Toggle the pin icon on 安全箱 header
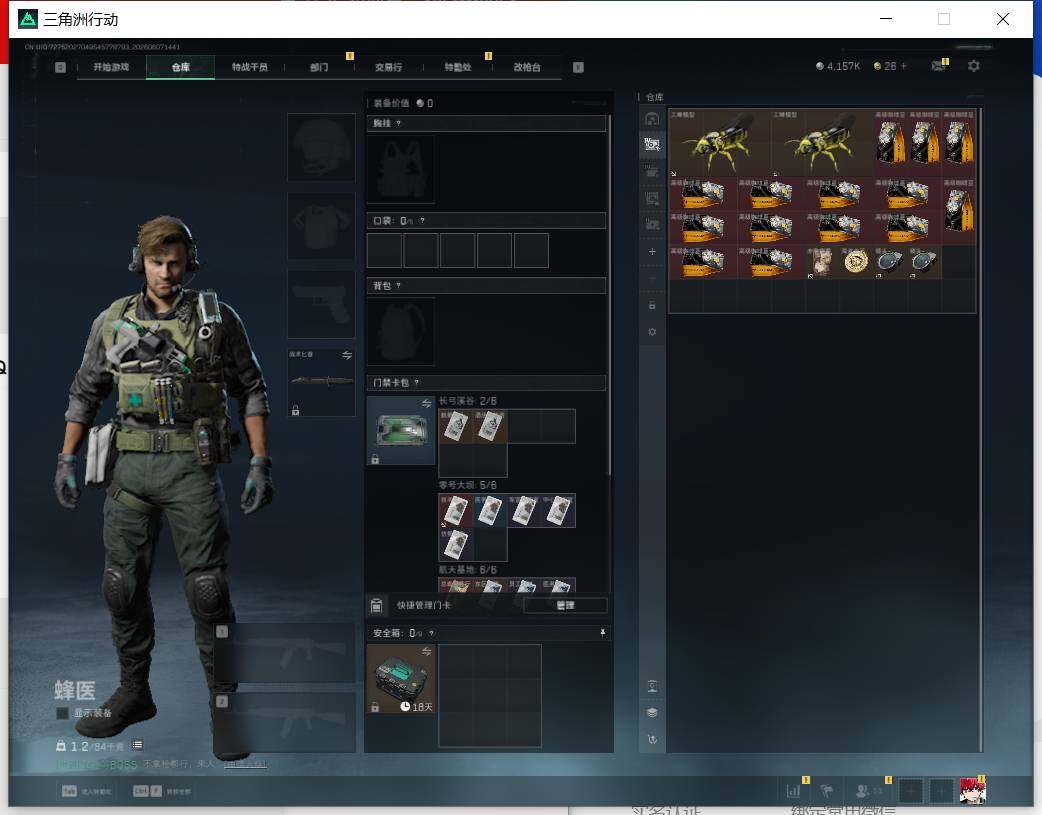The width and height of the screenshot is (1042, 815). (603, 633)
